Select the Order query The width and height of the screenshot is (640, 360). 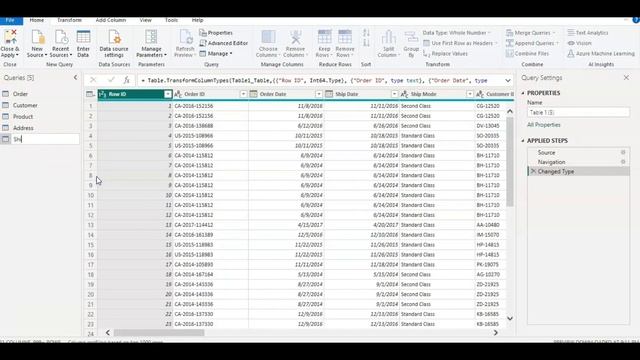tap(40, 94)
